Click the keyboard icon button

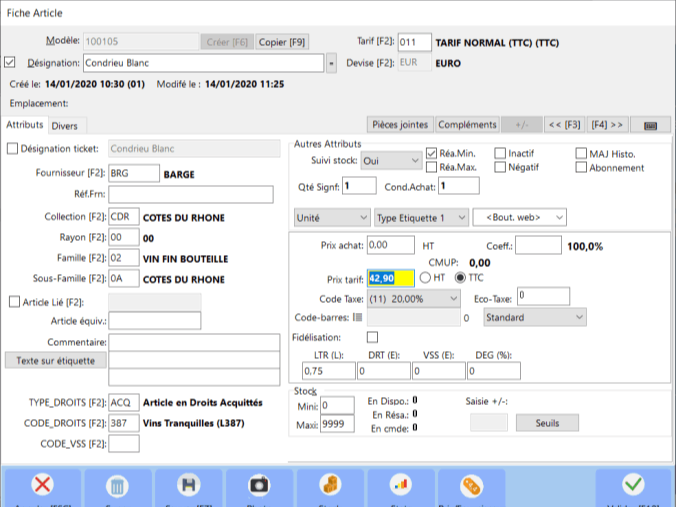click(650, 125)
